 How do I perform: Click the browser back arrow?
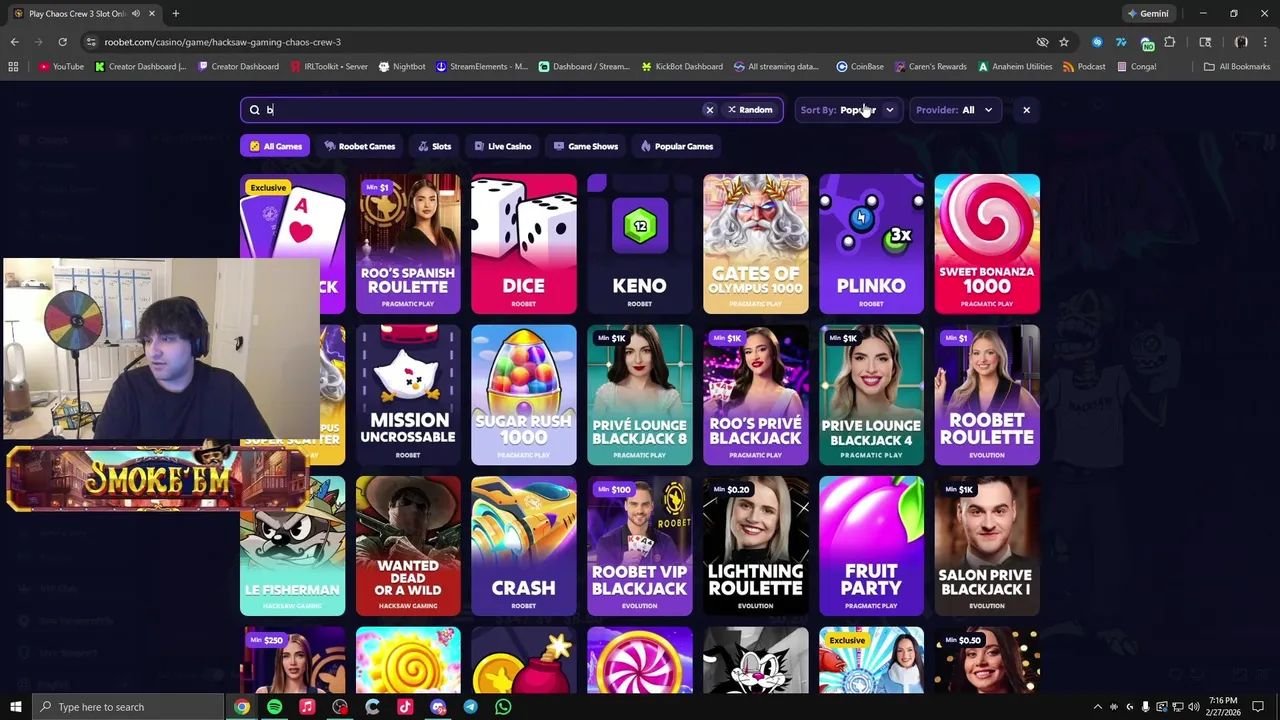click(x=14, y=42)
